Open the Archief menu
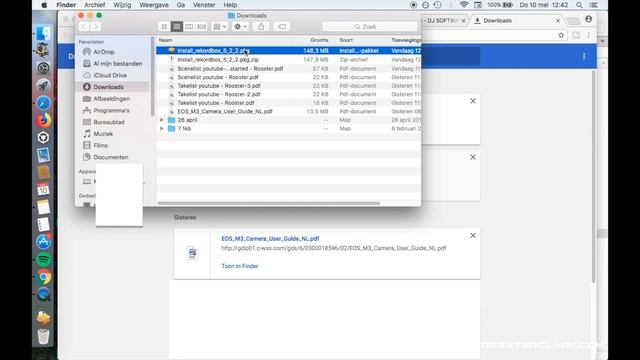This screenshot has width=640, height=360. click(94, 5)
